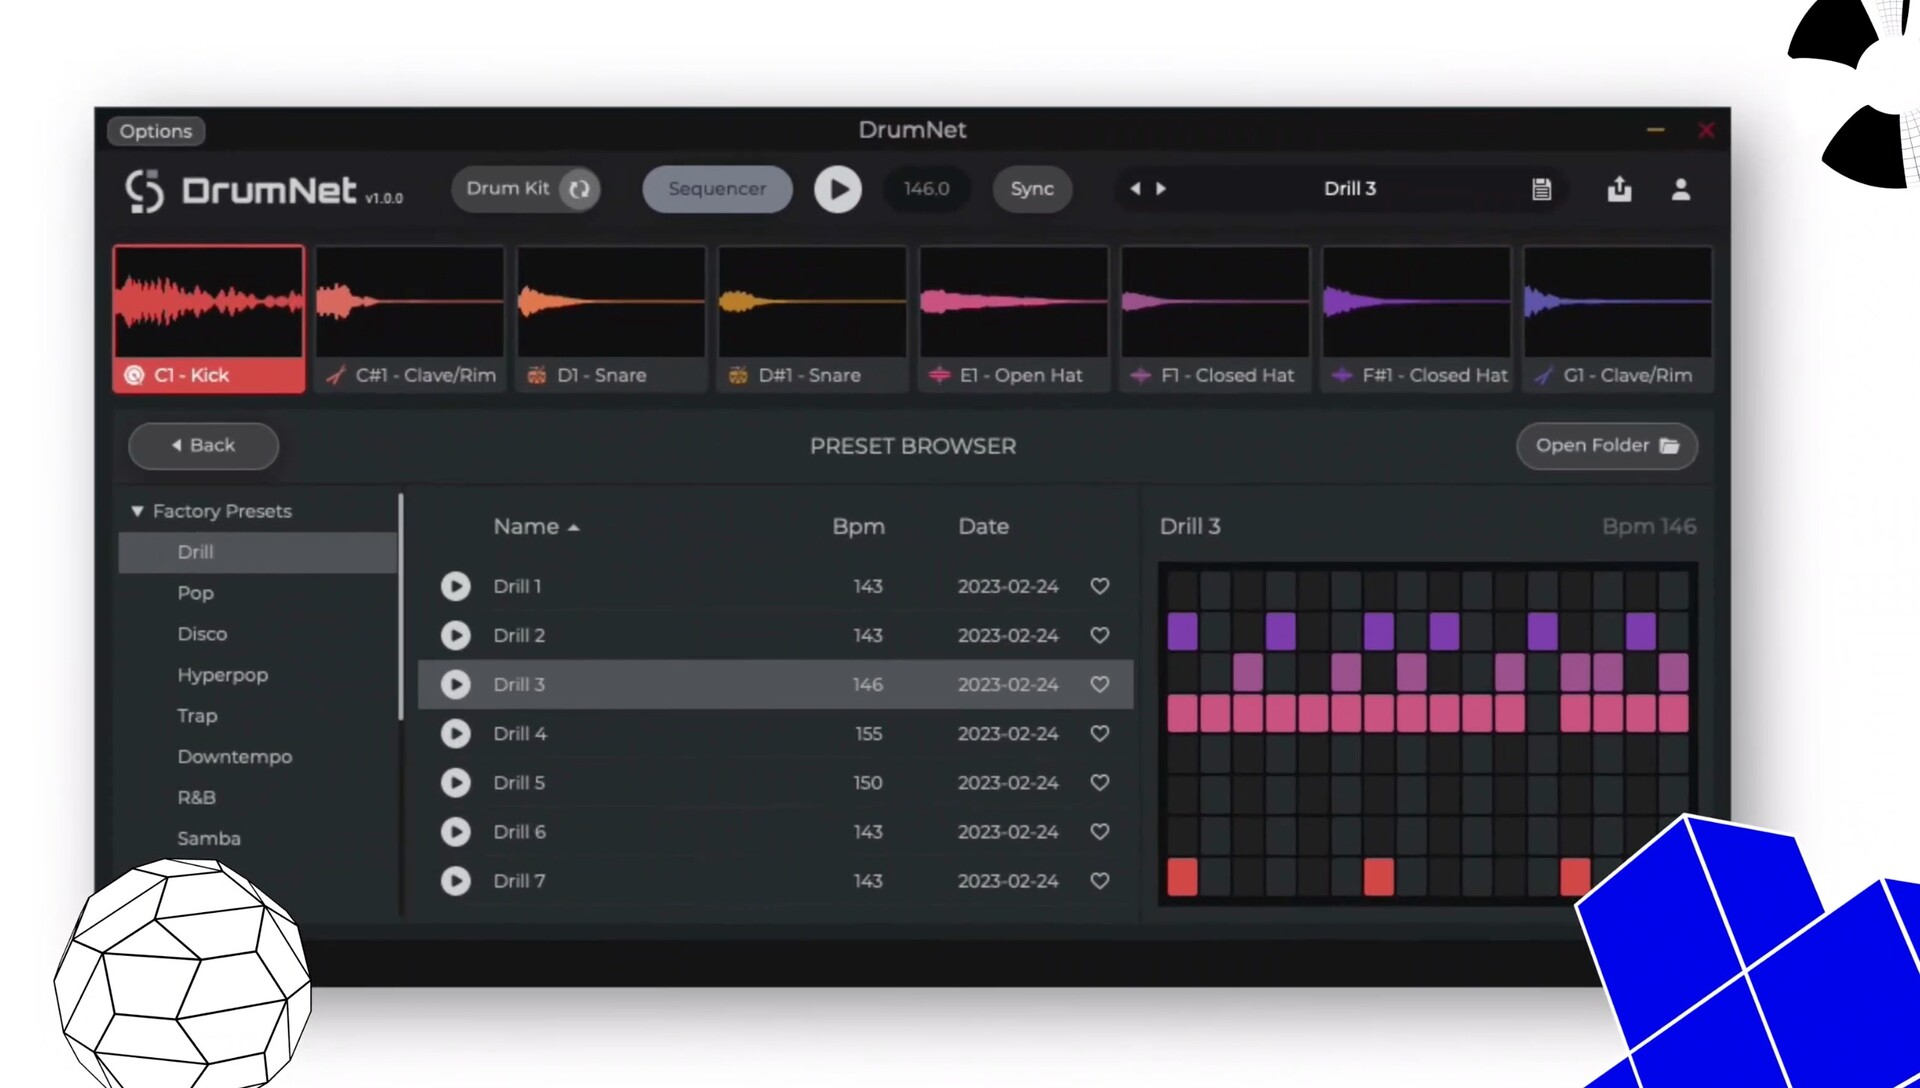Go to previous preset with left arrow

click(1135, 188)
